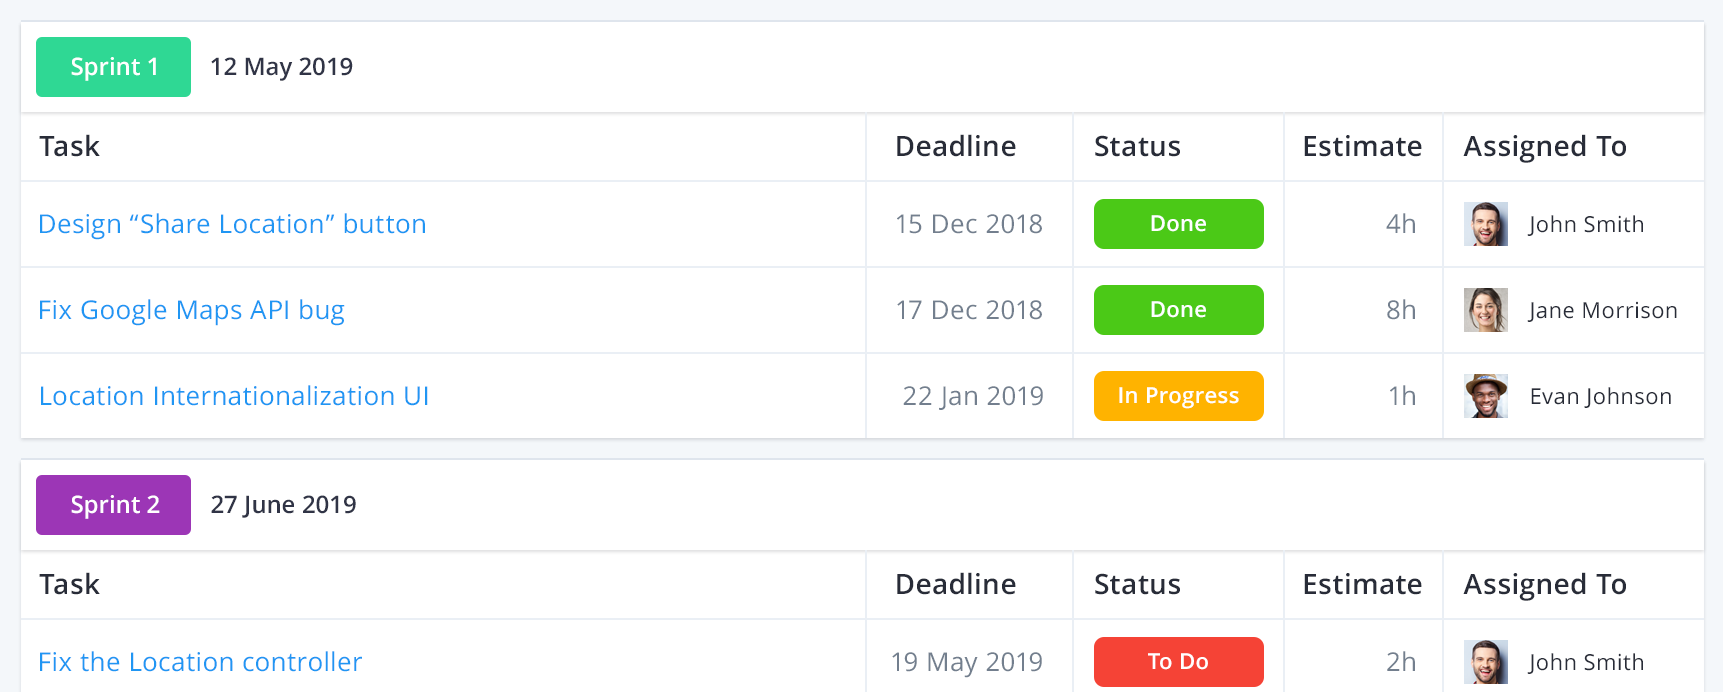
Task: Click John Smith's avatar in Sprint 2
Action: [1485, 661]
